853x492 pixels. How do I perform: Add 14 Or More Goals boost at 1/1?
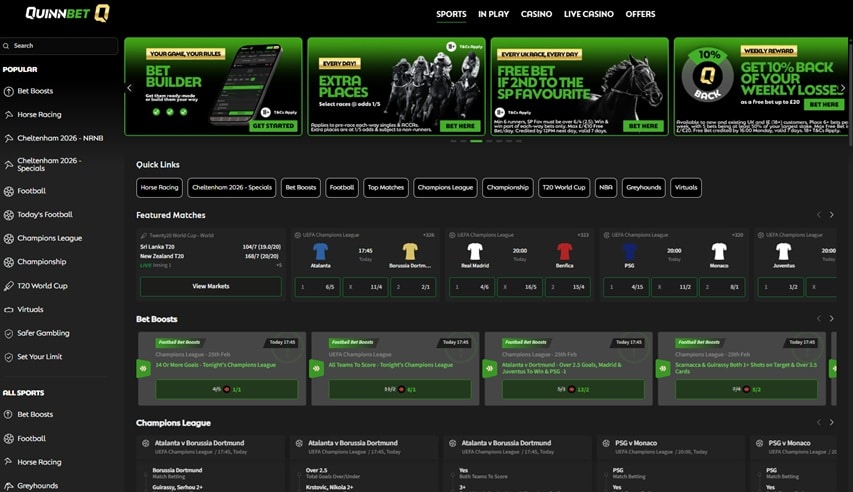click(226, 389)
